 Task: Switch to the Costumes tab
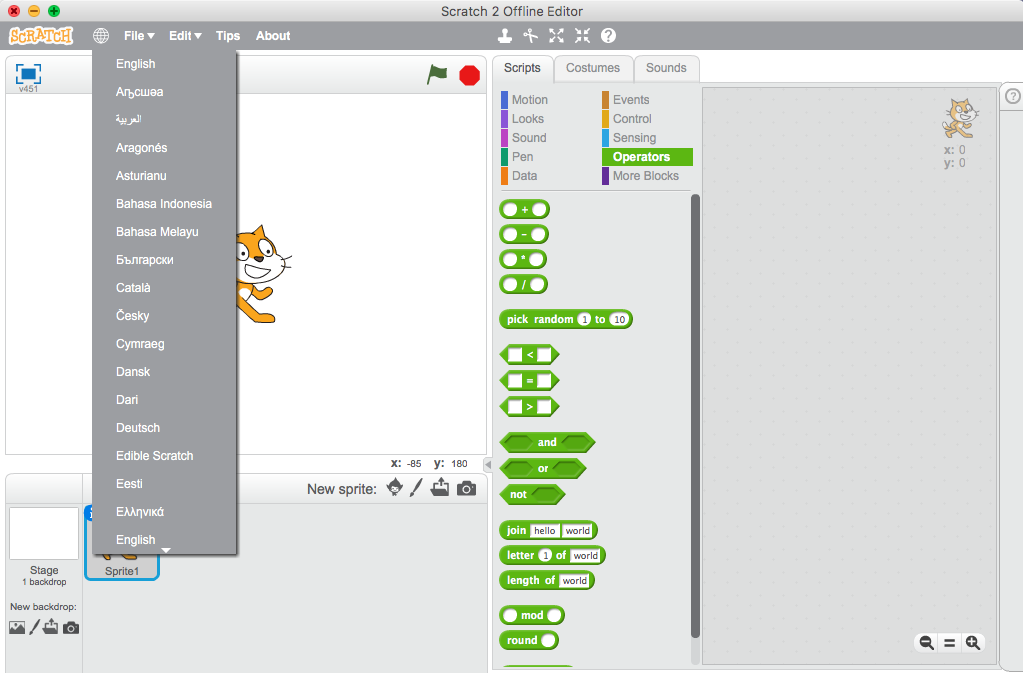592,68
